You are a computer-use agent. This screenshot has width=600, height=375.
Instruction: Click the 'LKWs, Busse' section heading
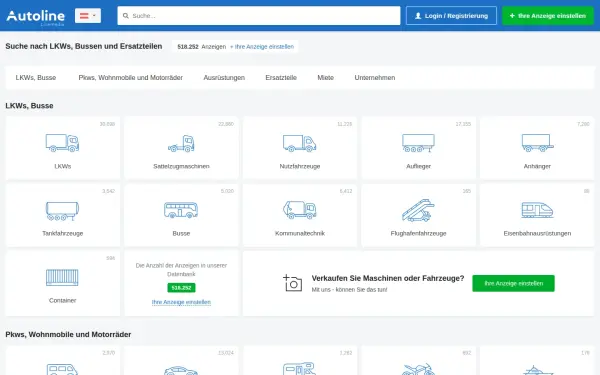click(x=29, y=106)
